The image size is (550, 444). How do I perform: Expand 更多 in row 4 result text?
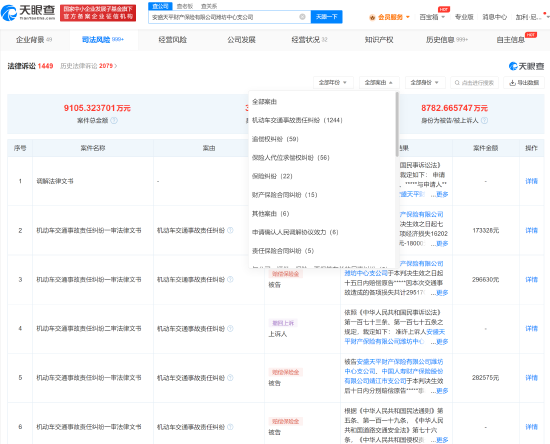(x=442, y=341)
